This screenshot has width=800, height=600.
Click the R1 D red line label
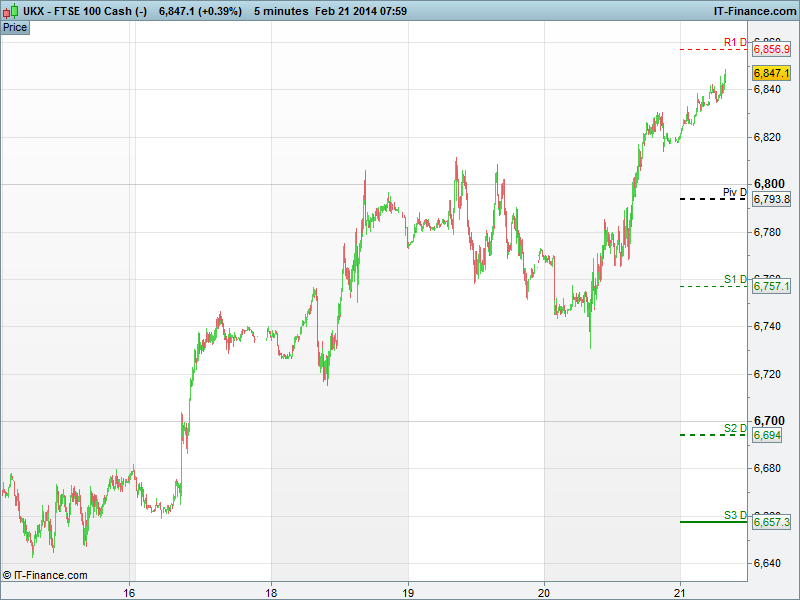pyautogui.click(x=735, y=41)
